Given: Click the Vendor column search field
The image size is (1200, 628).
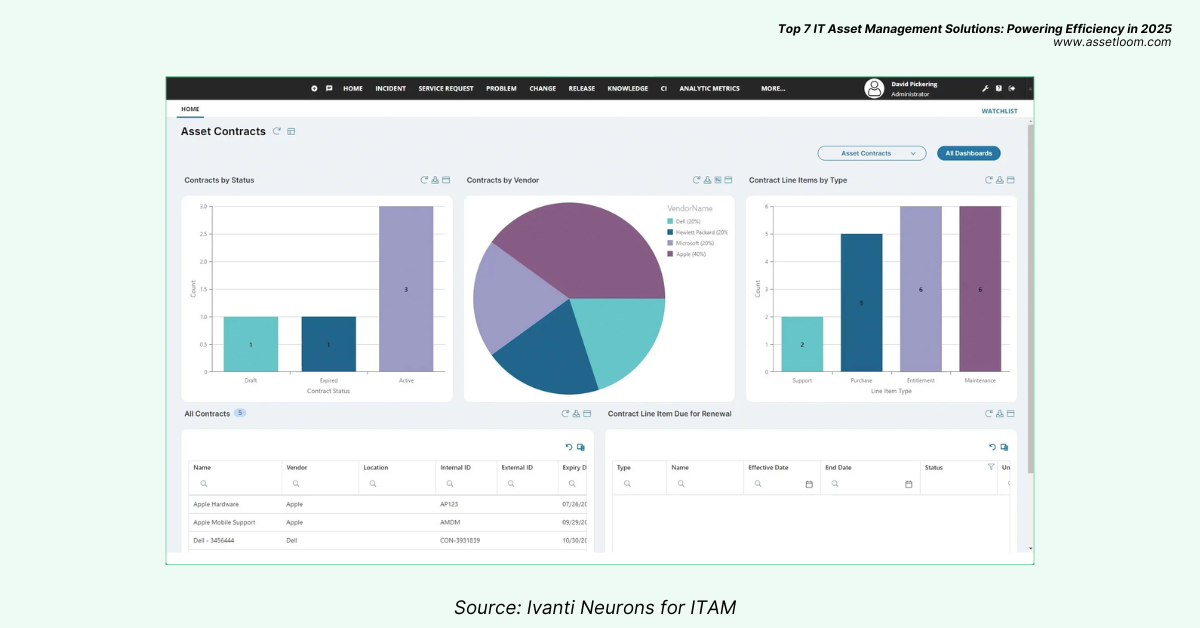Looking at the screenshot, I should [x=320, y=484].
